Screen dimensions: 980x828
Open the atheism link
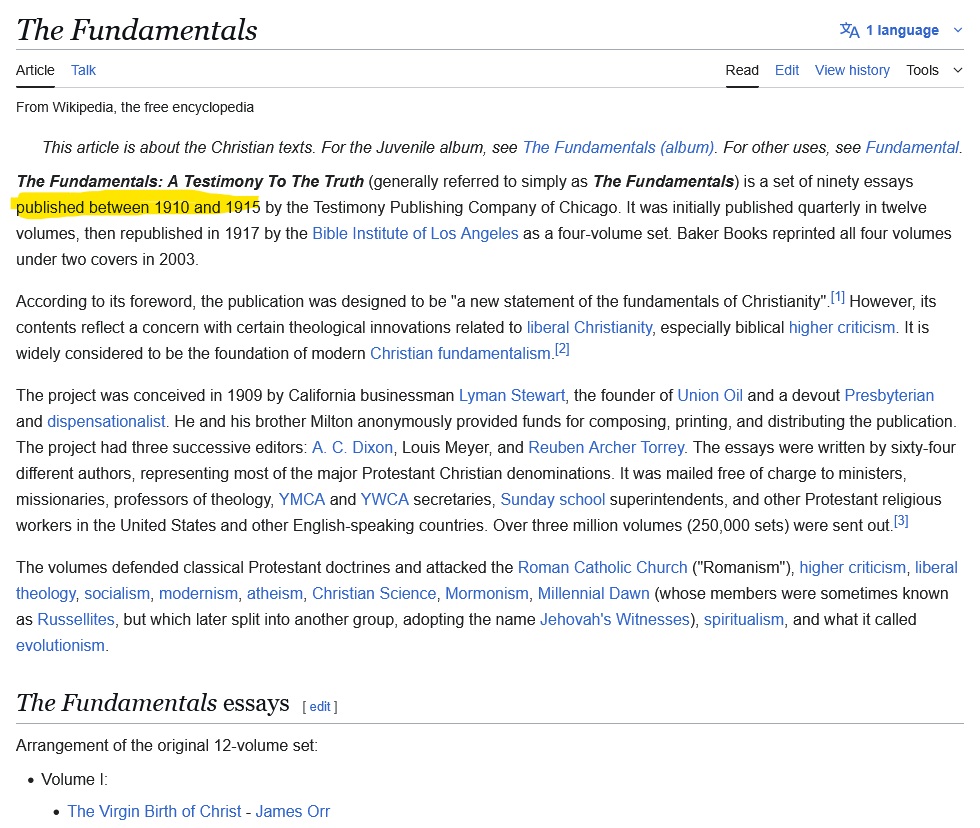pyautogui.click(x=274, y=594)
